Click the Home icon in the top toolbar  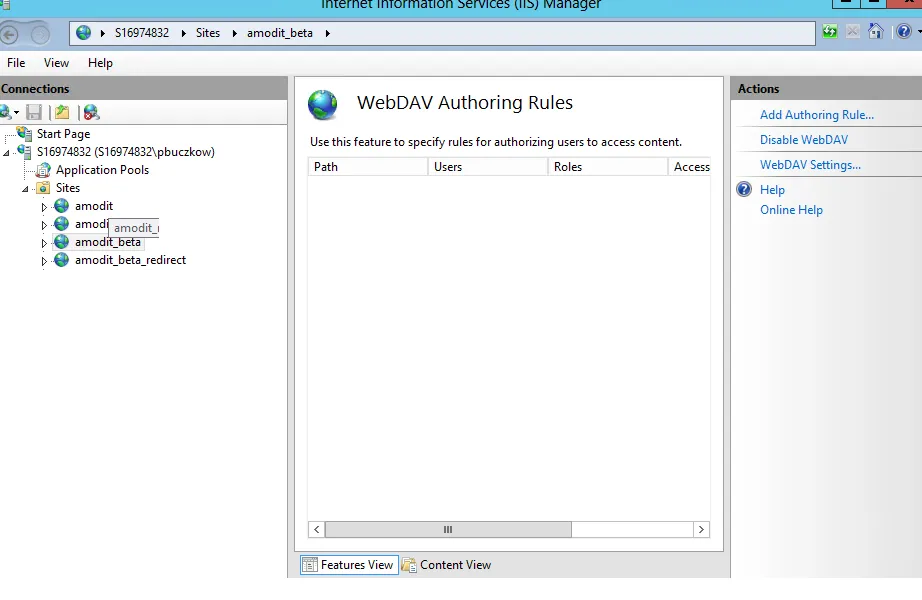876,31
